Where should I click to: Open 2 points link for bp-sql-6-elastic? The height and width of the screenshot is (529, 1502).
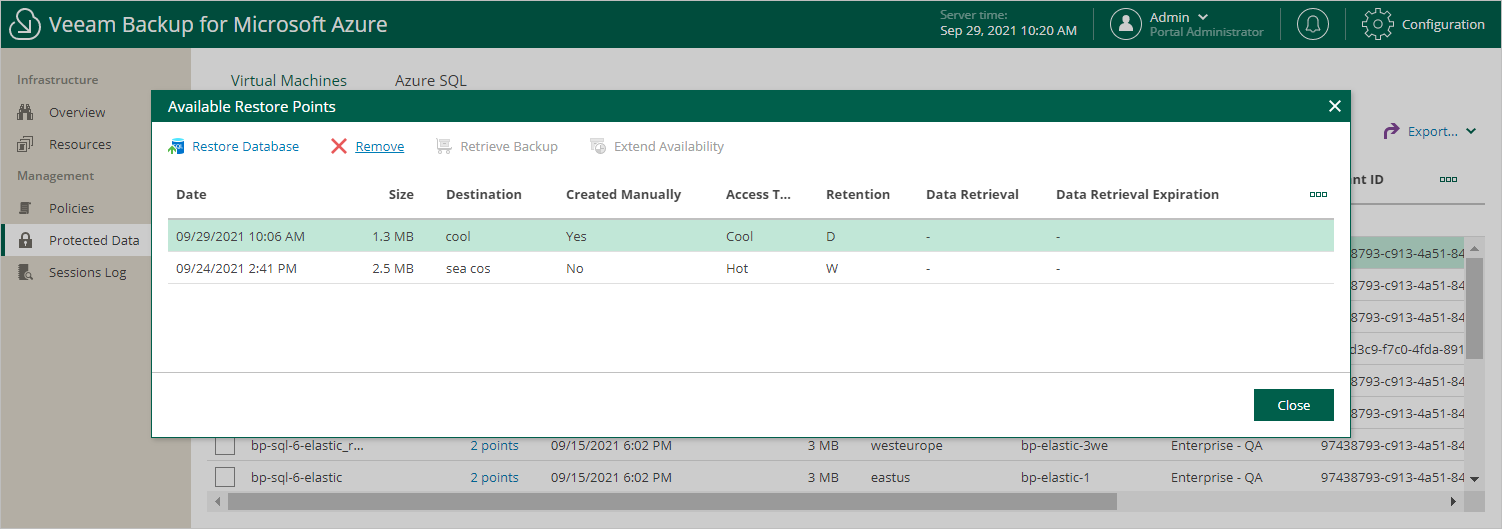[495, 477]
